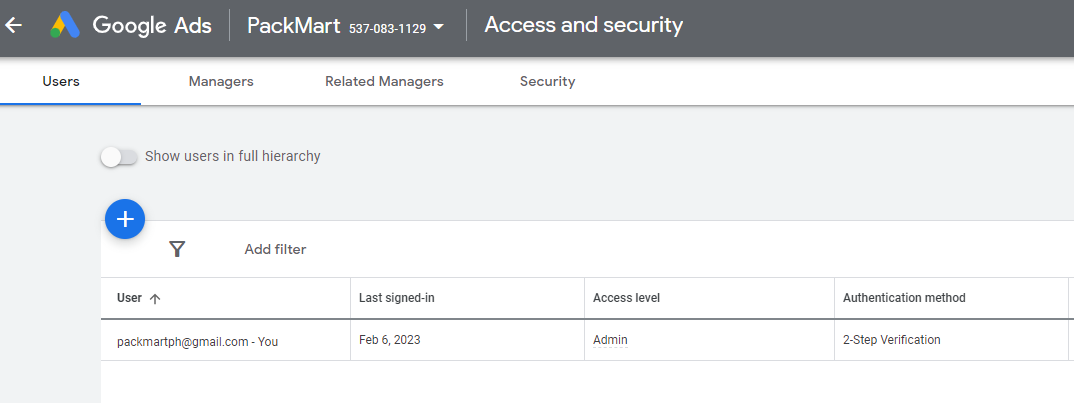Image resolution: width=1074 pixels, height=403 pixels.
Task: Switch to the Related Managers tab
Action: [384, 82]
